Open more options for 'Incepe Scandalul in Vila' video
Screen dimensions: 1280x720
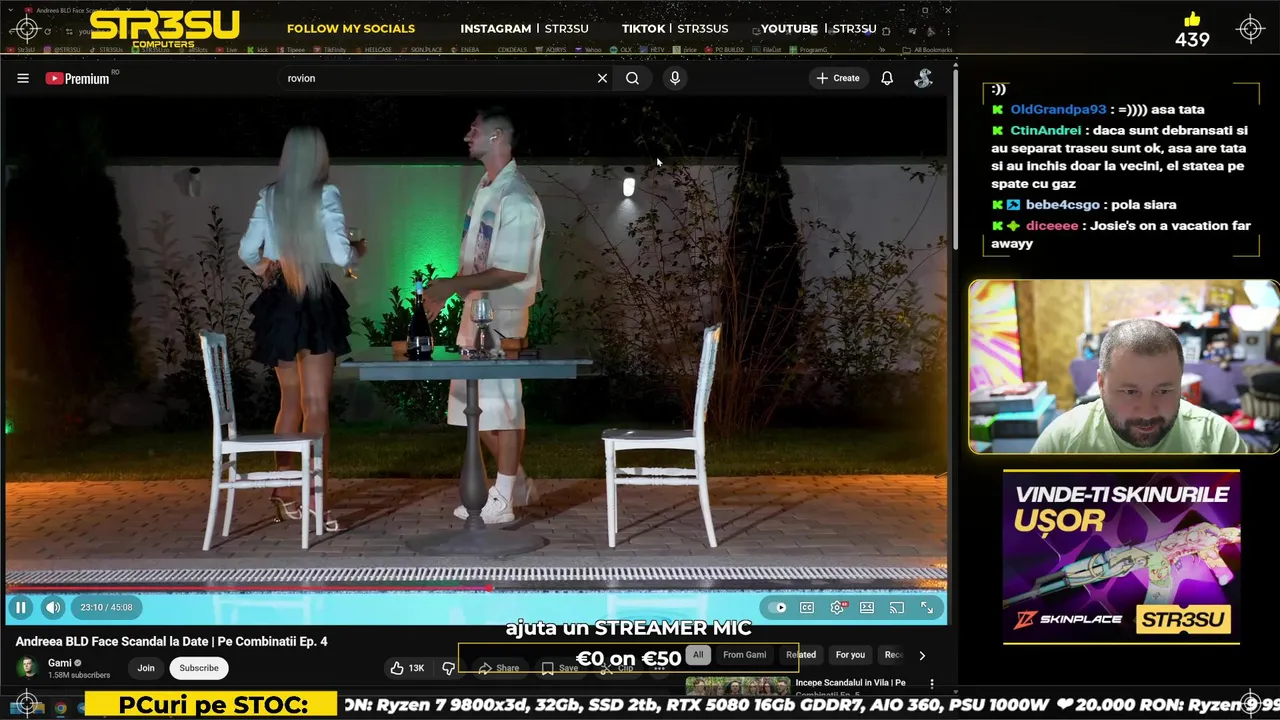(x=932, y=684)
